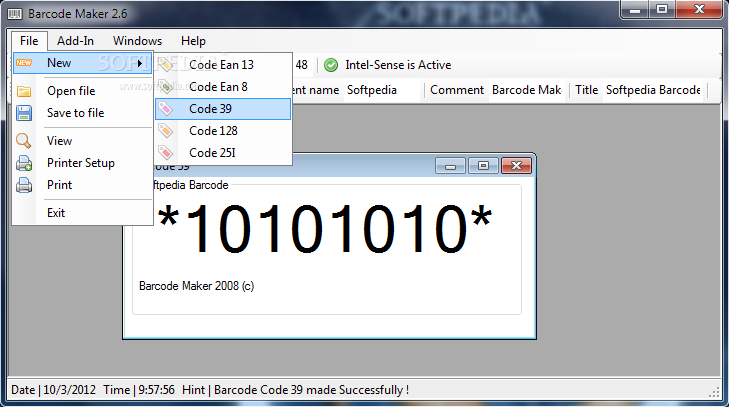Click the Time 9:57:56 status entry
The height and width of the screenshot is (407, 729).
pos(139,390)
